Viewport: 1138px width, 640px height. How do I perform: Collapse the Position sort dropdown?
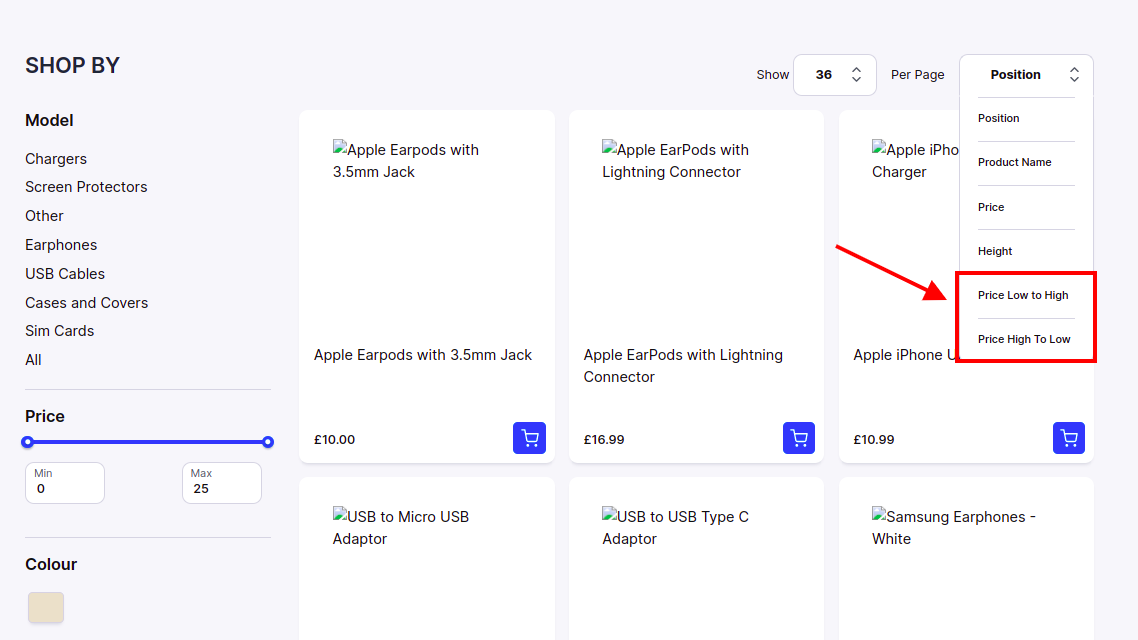(1026, 75)
